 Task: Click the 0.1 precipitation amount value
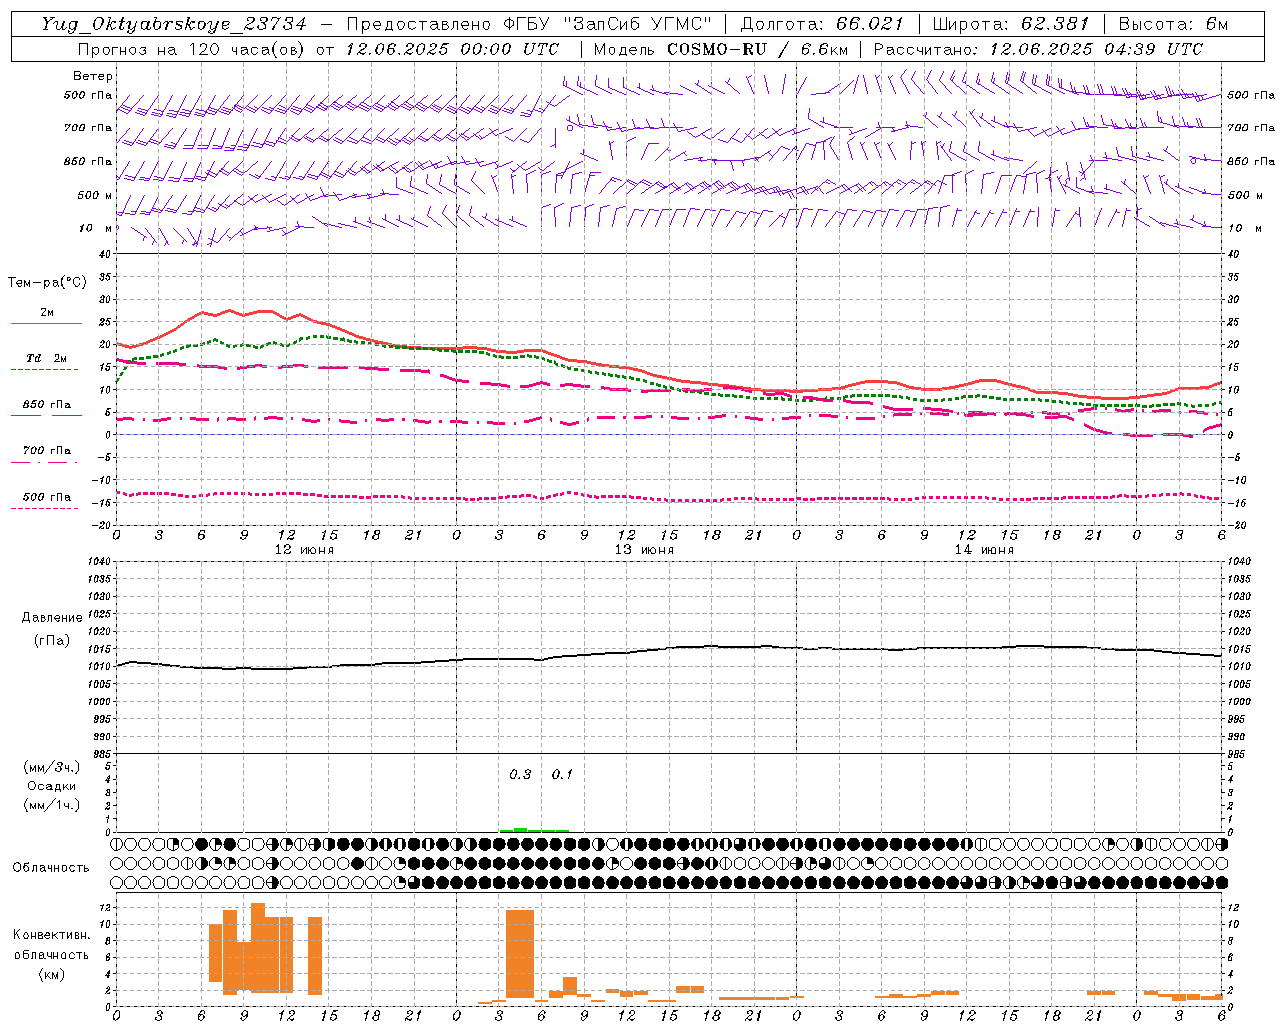[x=562, y=775]
